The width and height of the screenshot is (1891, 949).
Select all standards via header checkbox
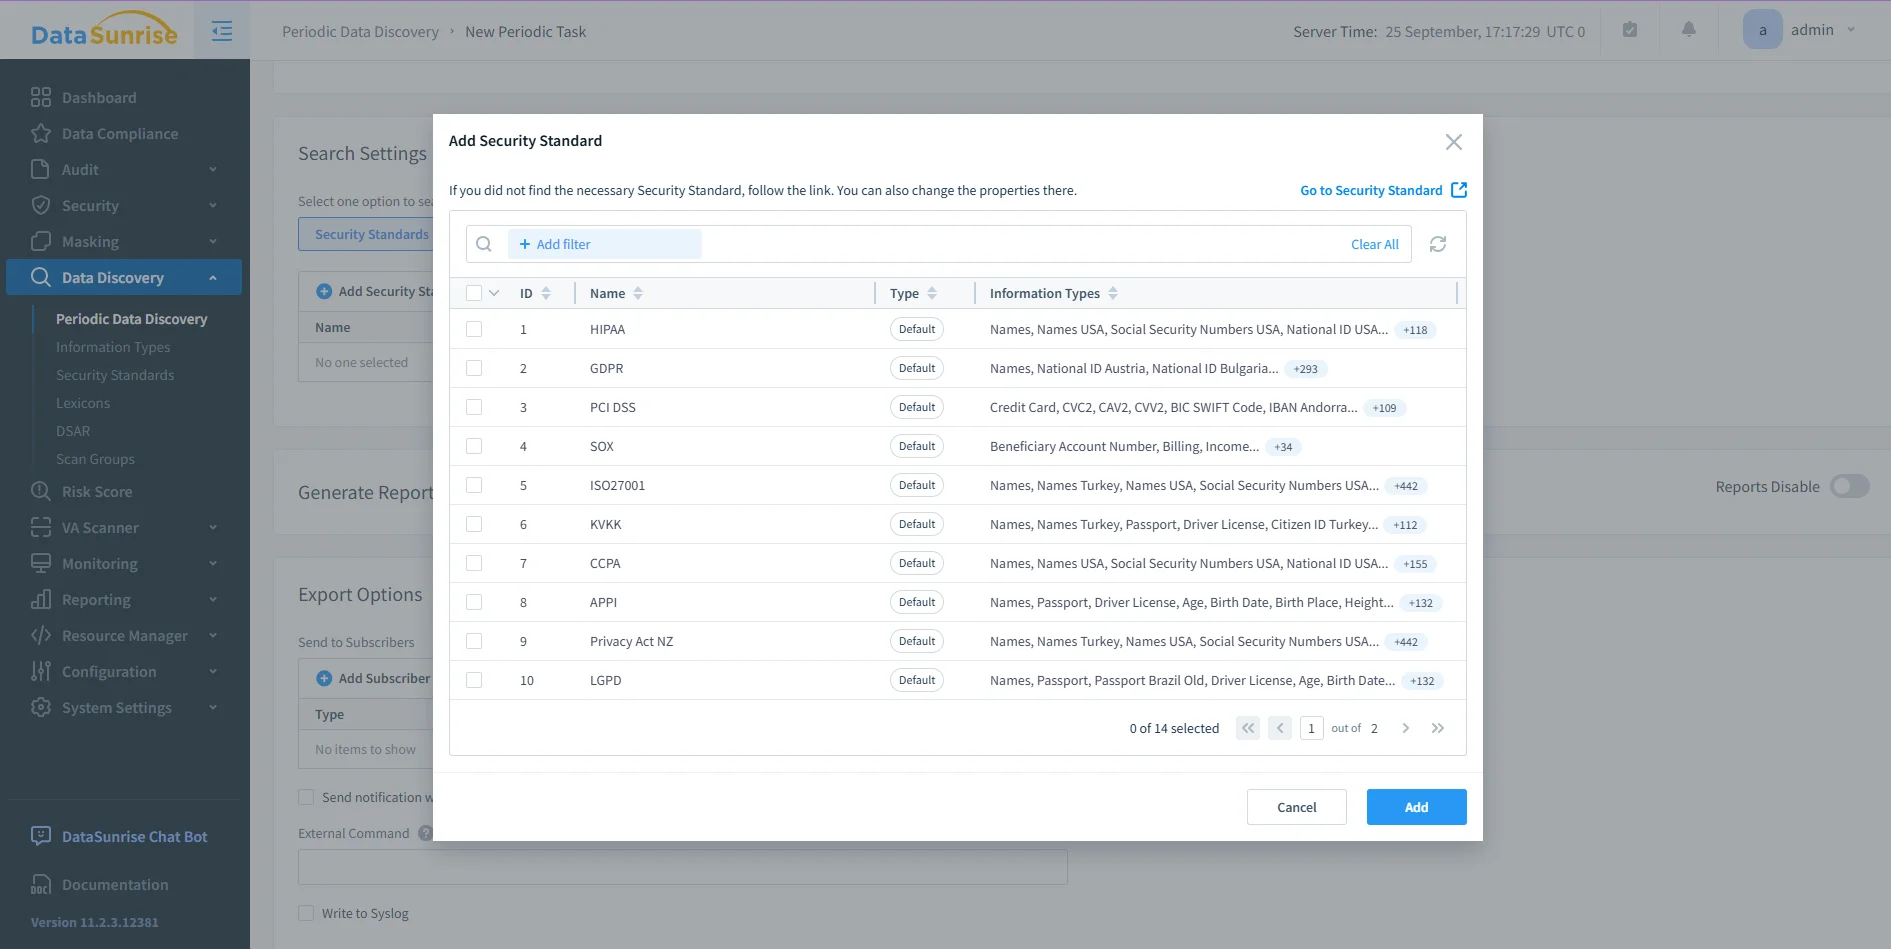click(x=474, y=292)
